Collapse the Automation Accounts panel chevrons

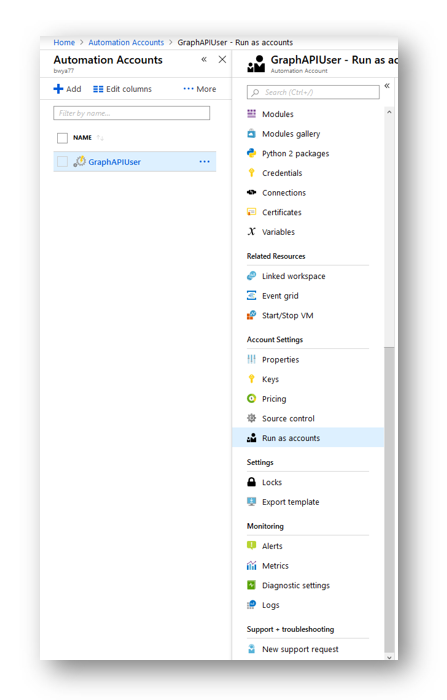pyautogui.click(x=204, y=59)
